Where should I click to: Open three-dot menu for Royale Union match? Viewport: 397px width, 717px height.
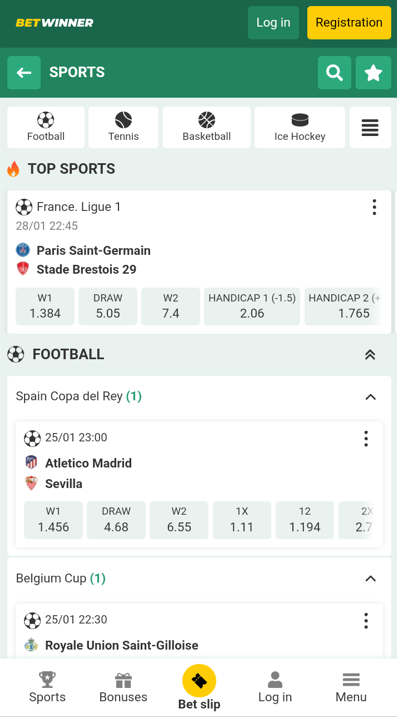tap(366, 621)
